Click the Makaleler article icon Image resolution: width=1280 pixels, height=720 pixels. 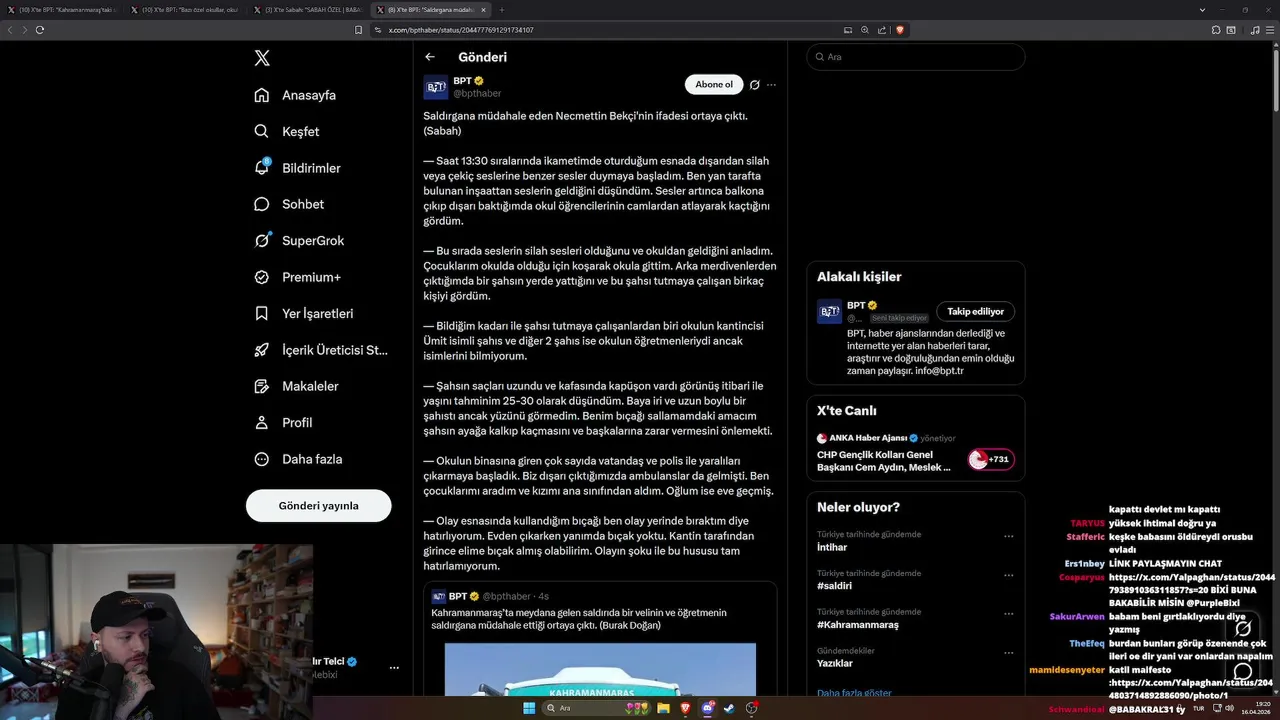[262, 386]
